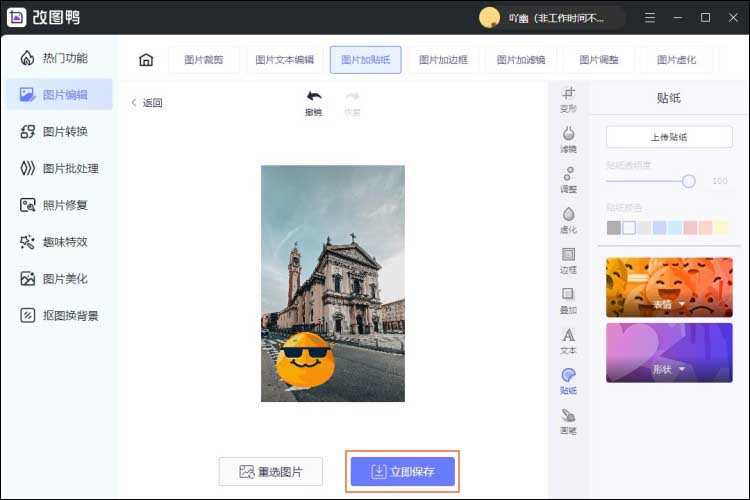Open the 叠加 overlay tool
The image size is (750, 500).
pos(568,300)
